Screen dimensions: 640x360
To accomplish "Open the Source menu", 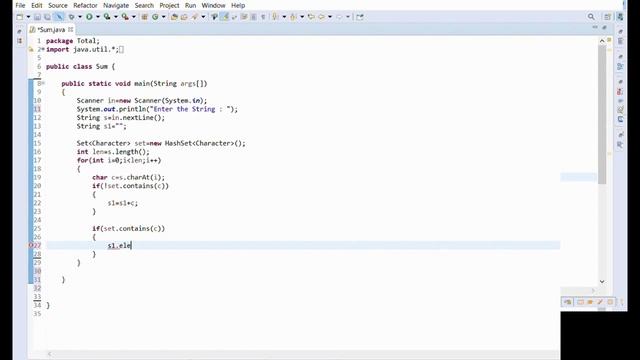I will pyautogui.click(x=58, y=5).
